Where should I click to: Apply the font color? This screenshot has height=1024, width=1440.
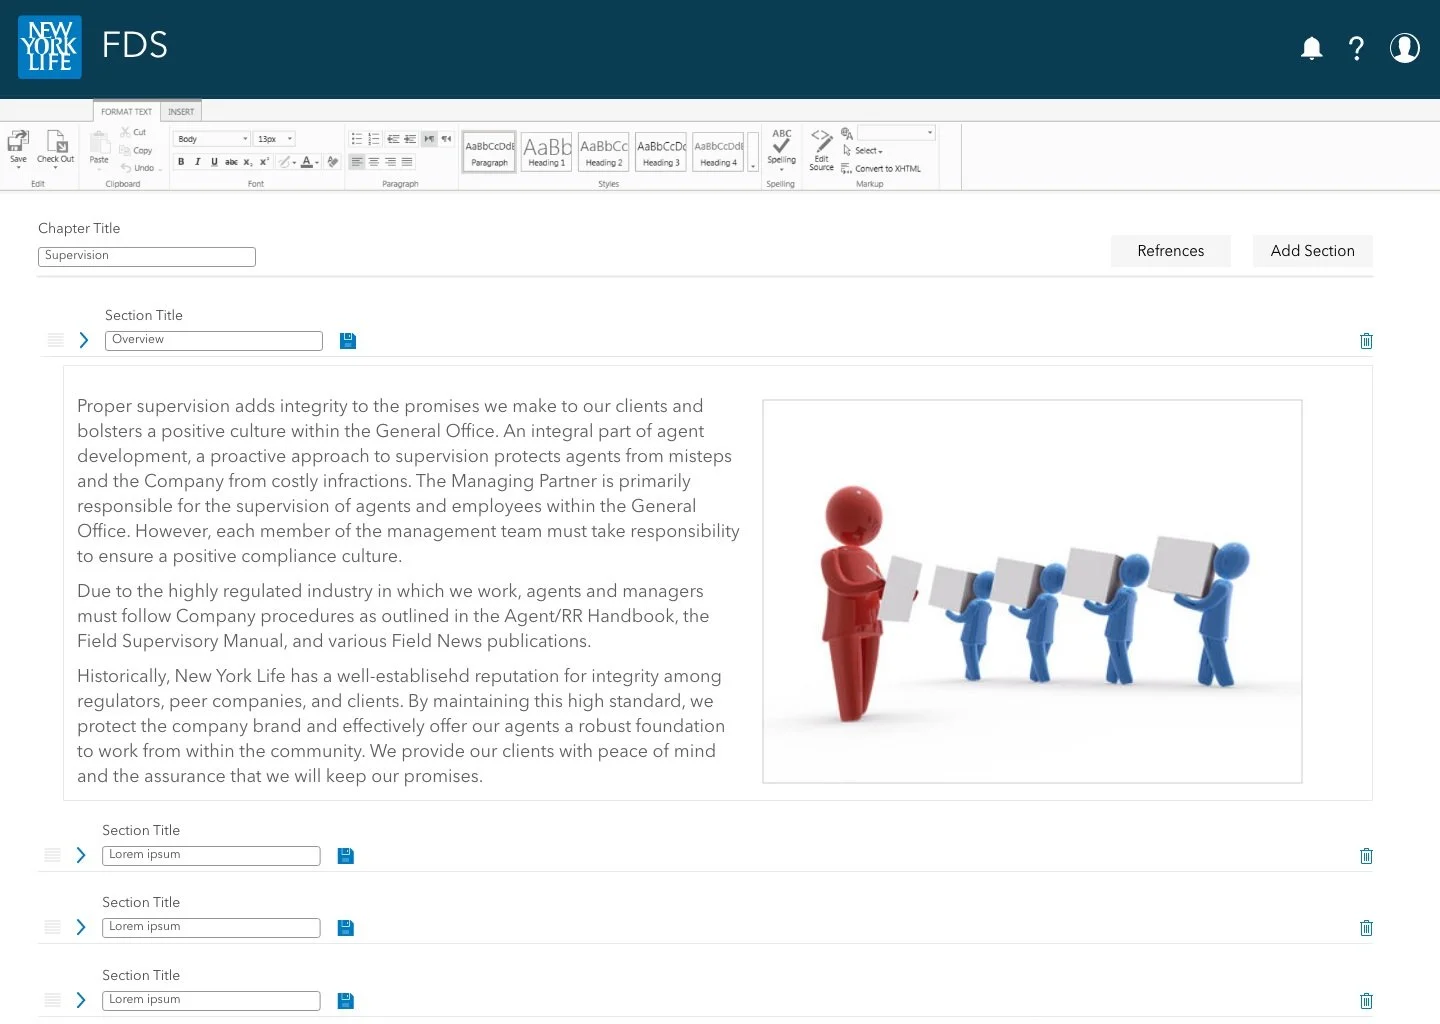[x=309, y=161]
